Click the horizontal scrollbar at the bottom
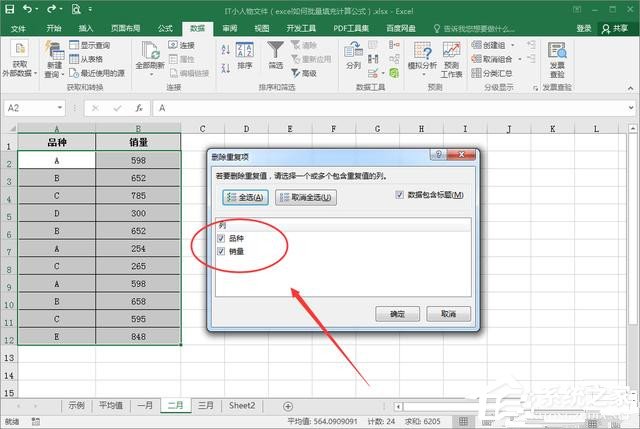This screenshot has width=640, height=429. coord(500,406)
